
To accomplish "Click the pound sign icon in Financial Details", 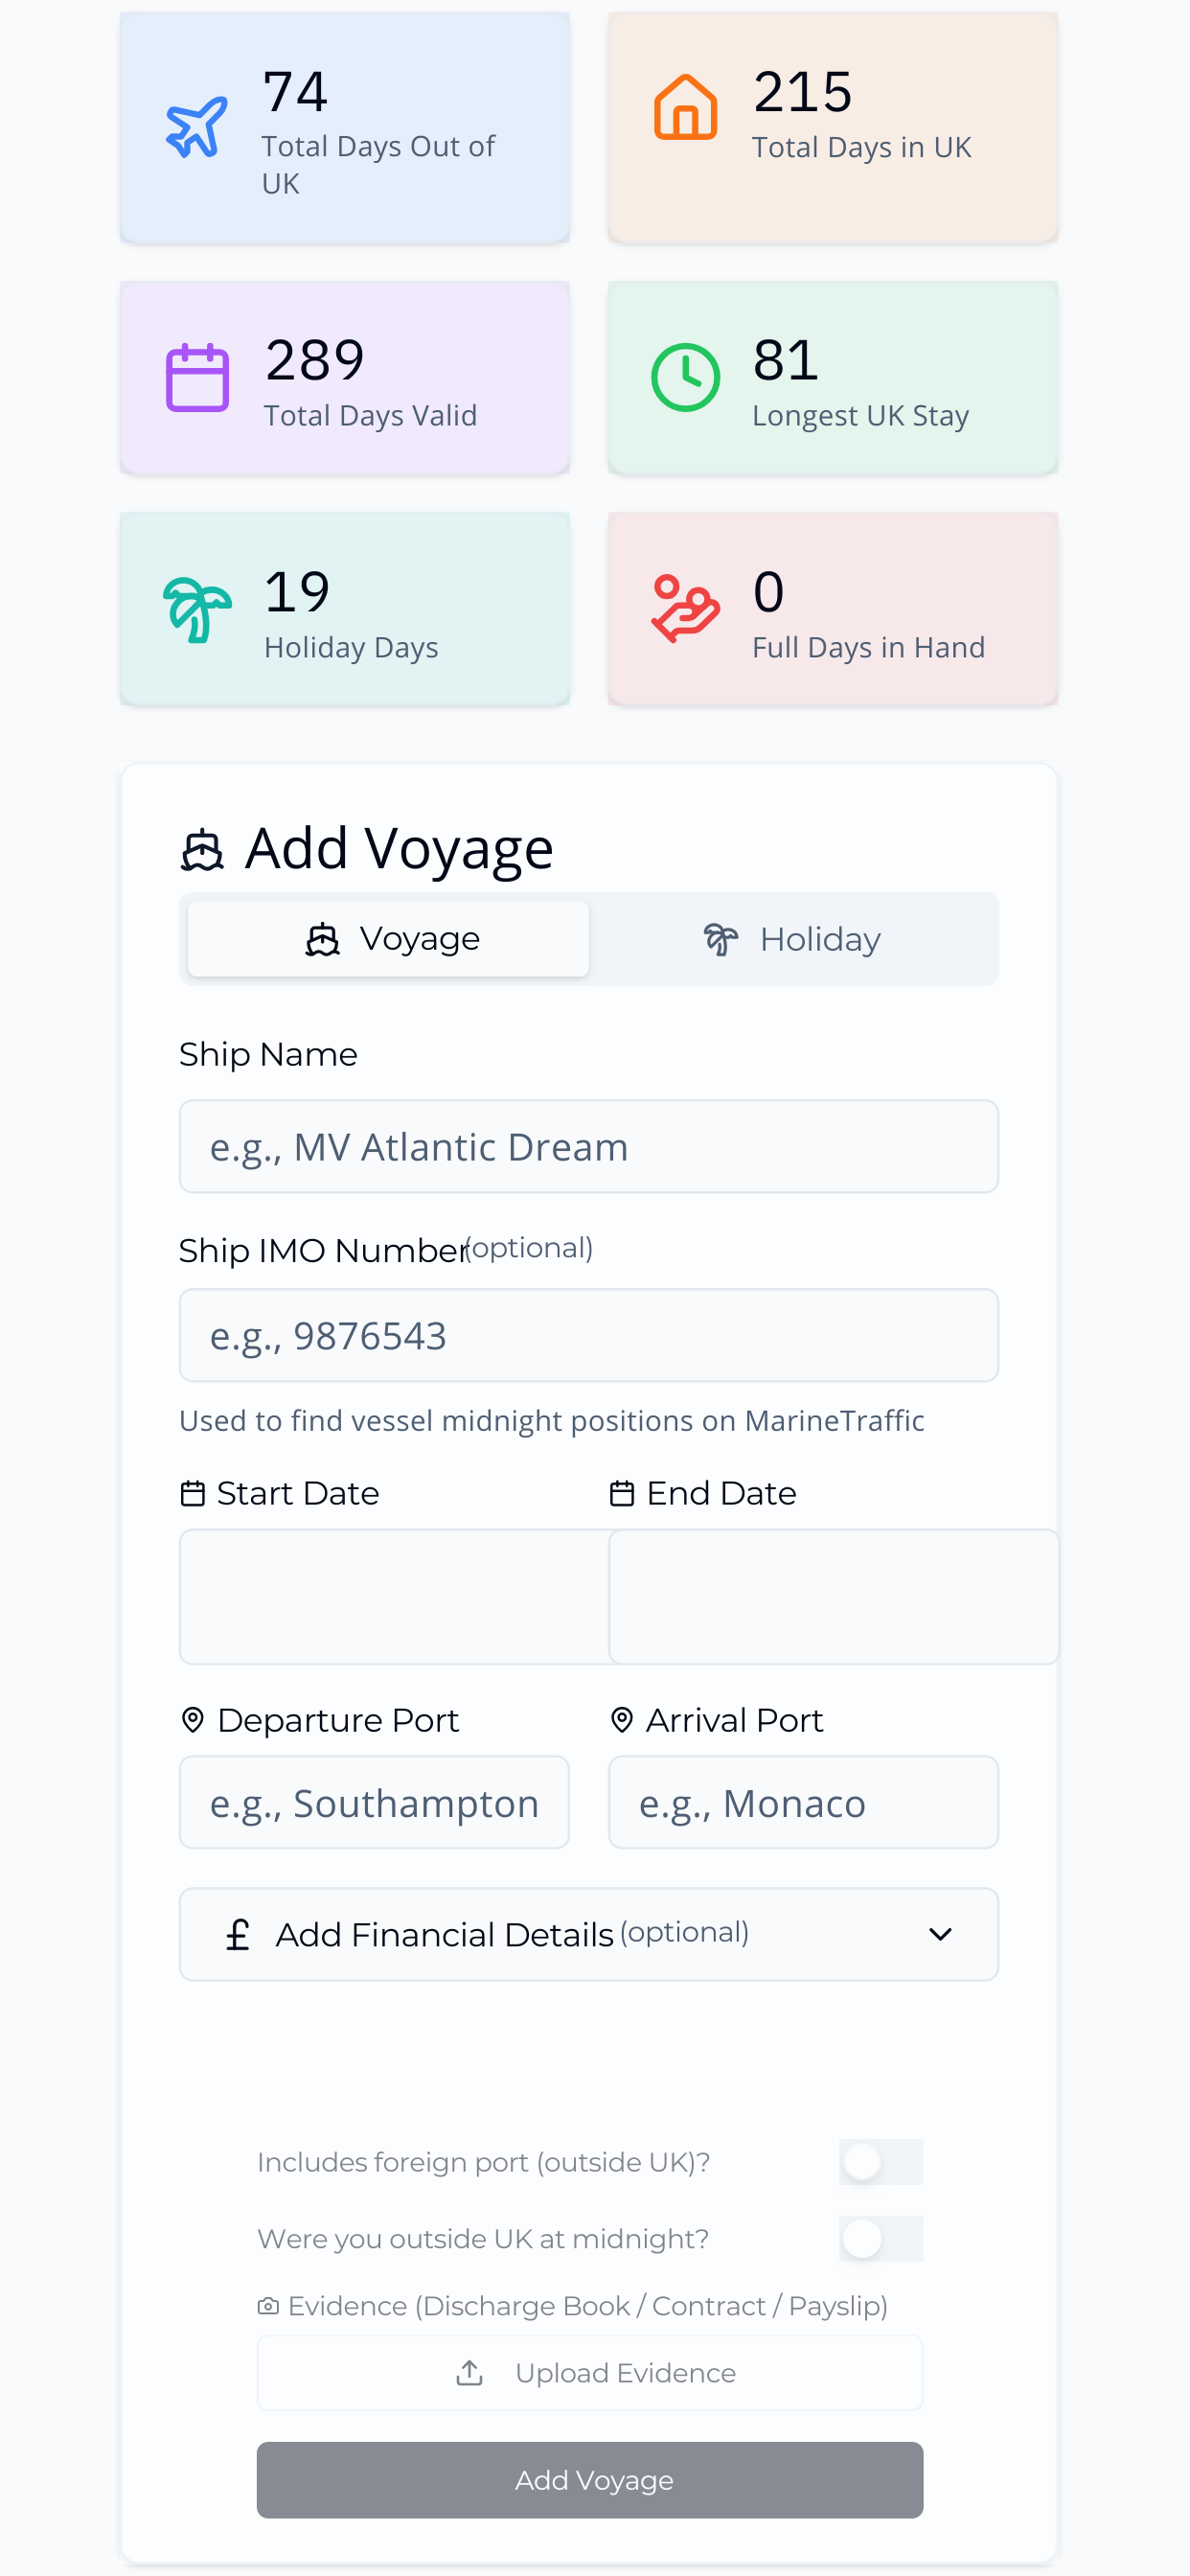I will 237,1934.
